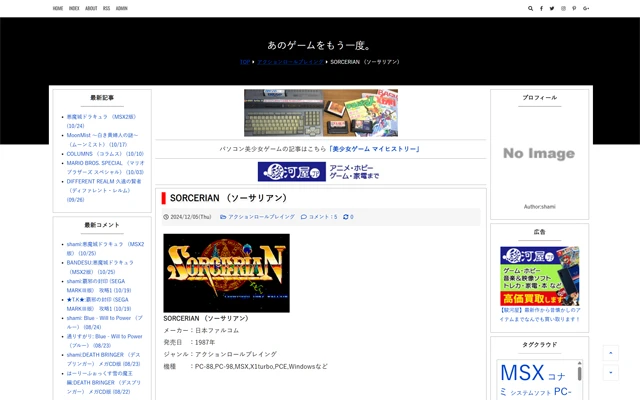Go to the ABOUT page

[91, 8]
